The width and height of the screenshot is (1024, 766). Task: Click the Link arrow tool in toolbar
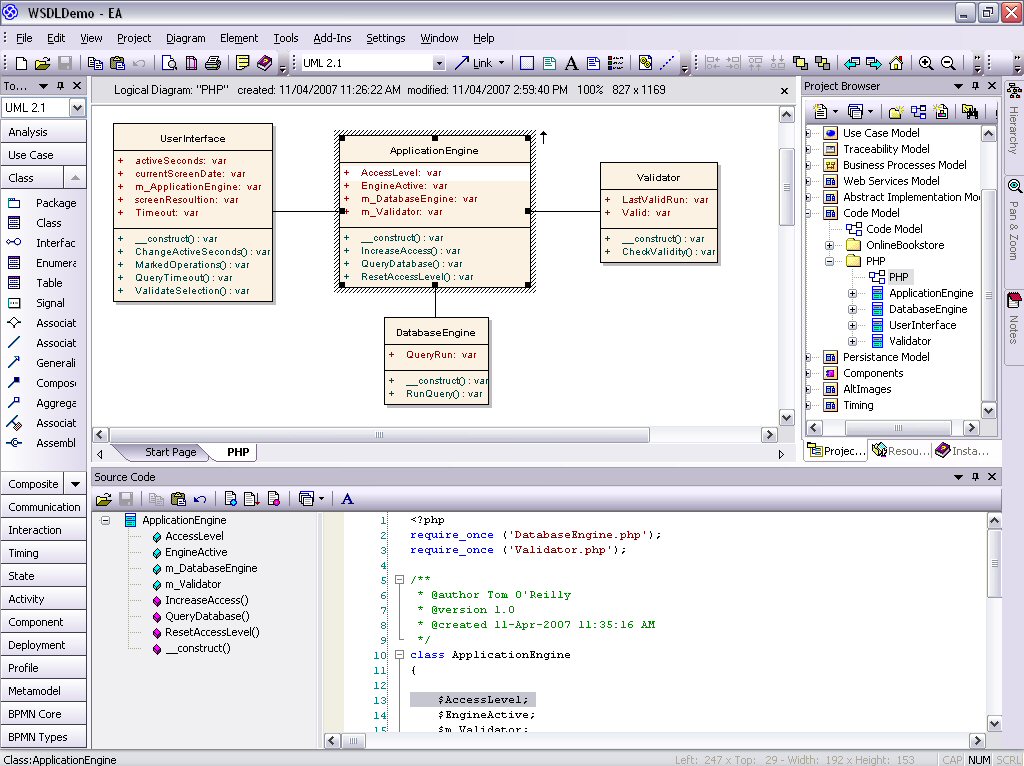pos(474,63)
